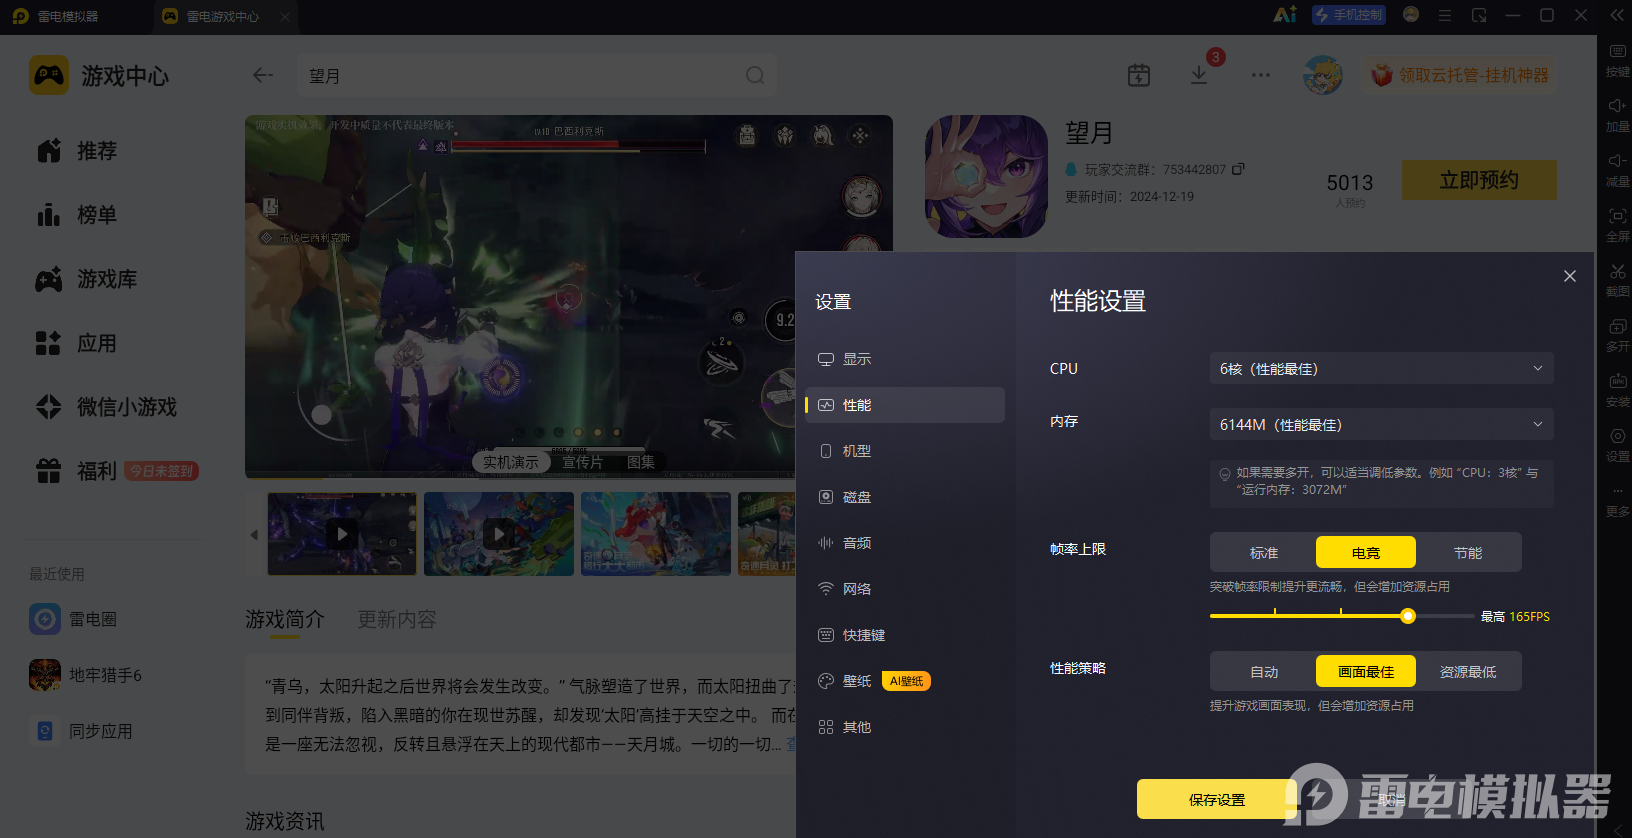Screen dimensions: 1632x838
Task: Click the search field containing 望月
Action: coord(537,75)
